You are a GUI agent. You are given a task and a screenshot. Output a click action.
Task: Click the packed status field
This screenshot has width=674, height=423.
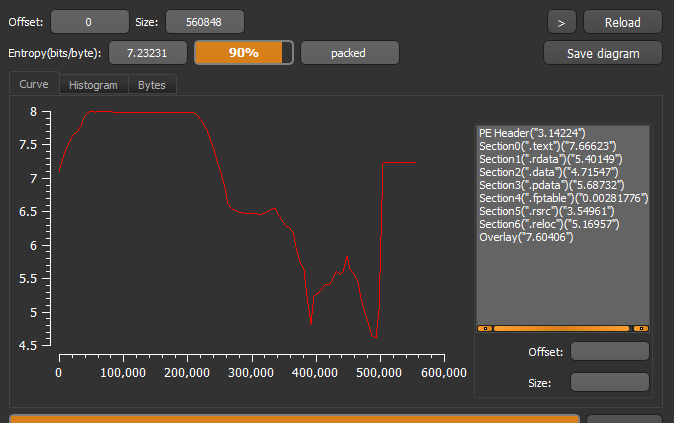click(349, 53)
